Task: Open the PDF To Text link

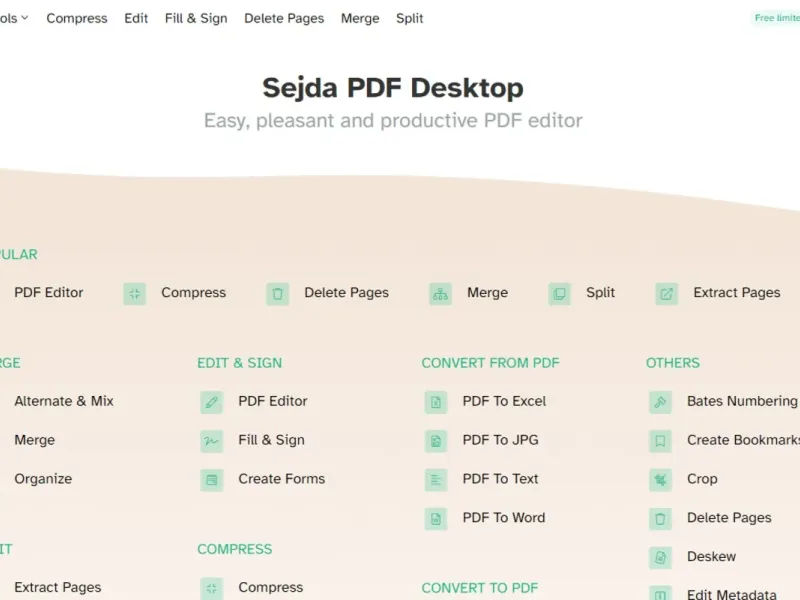Action: (x=500, y=479)
